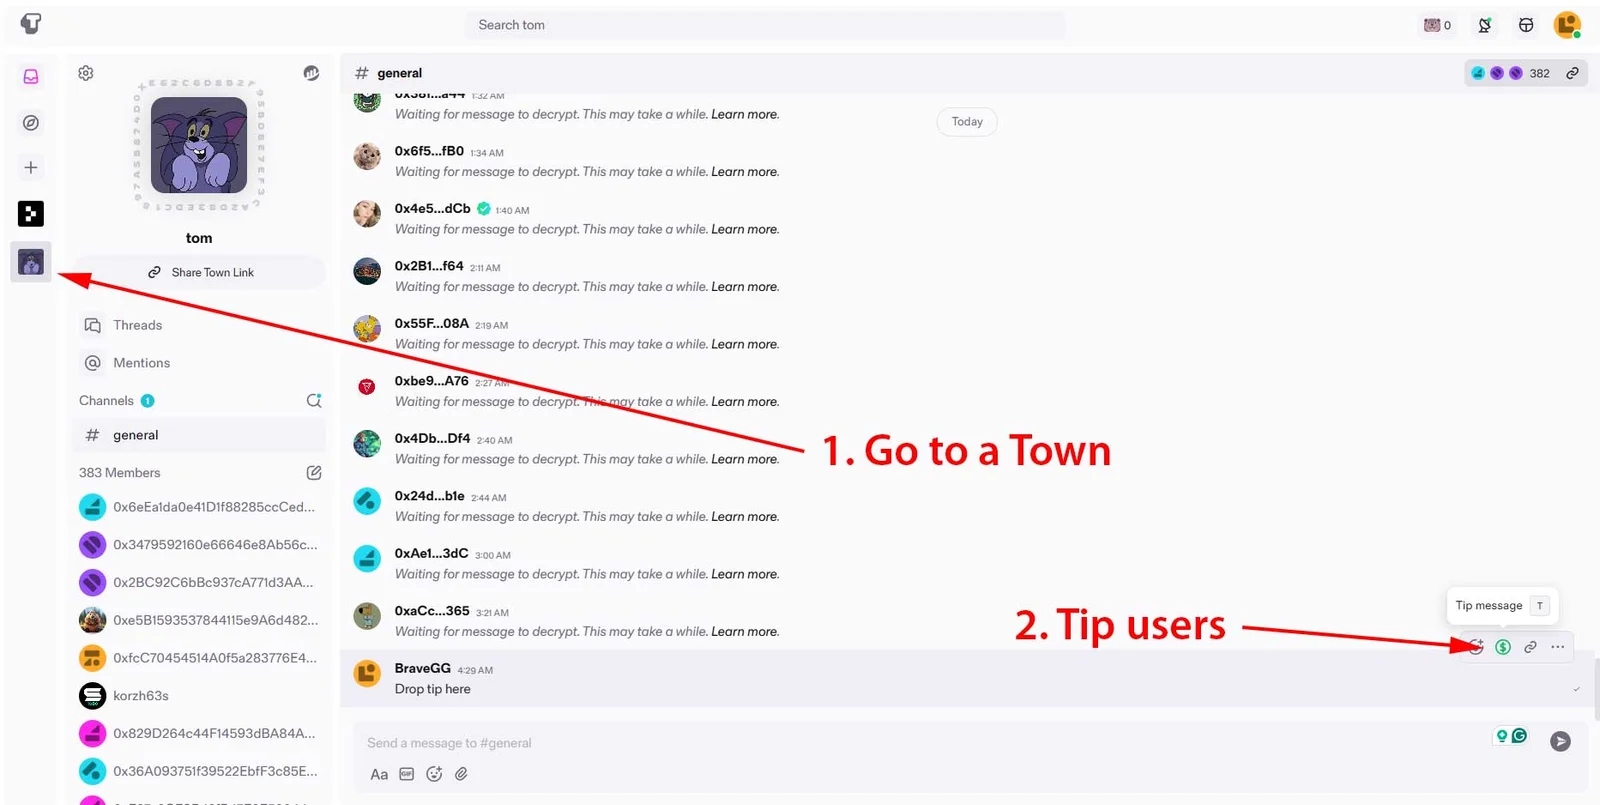Click username 0xAe1...3dC
Image resolution: width=1600 pixels, height=805 pixels.
coord(431,553)
